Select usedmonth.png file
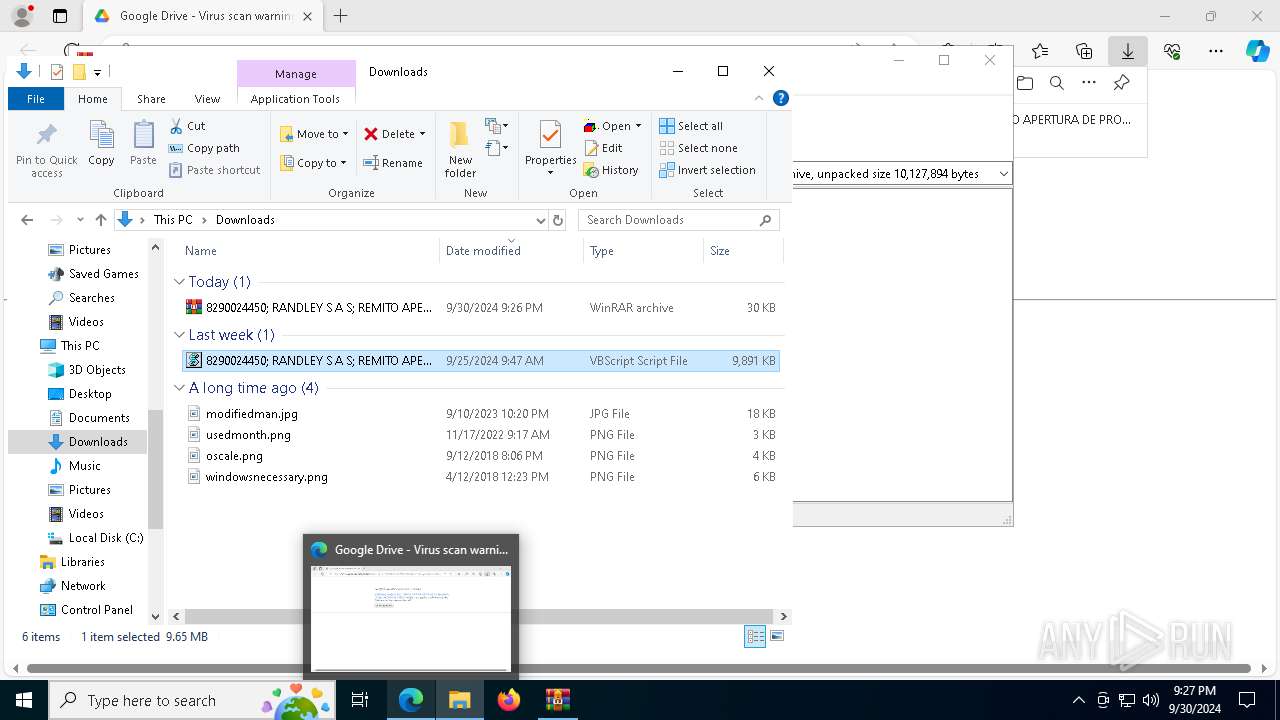1280x720 pixels. [x=480, y=435]
